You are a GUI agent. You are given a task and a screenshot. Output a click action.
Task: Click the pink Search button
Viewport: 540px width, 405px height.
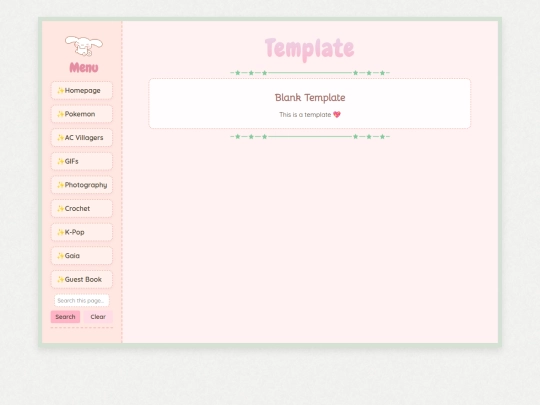click(x=65, y=317)
